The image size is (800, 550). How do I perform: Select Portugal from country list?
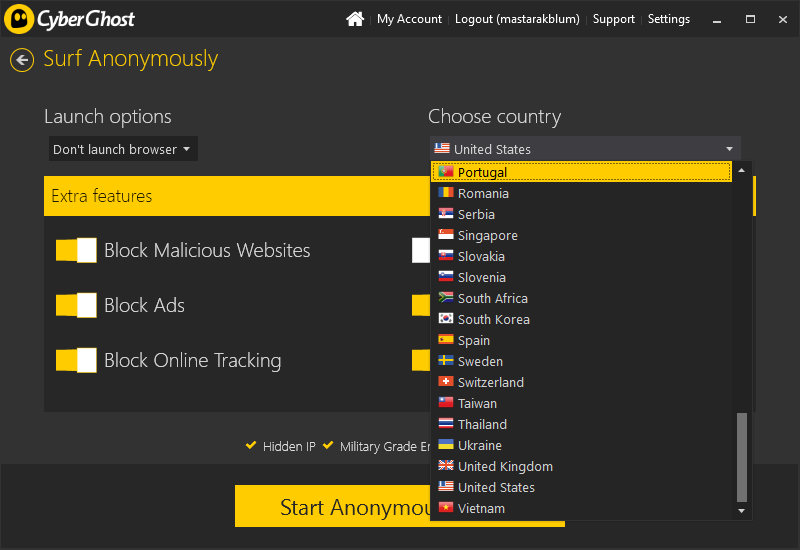tap(581, 172)
